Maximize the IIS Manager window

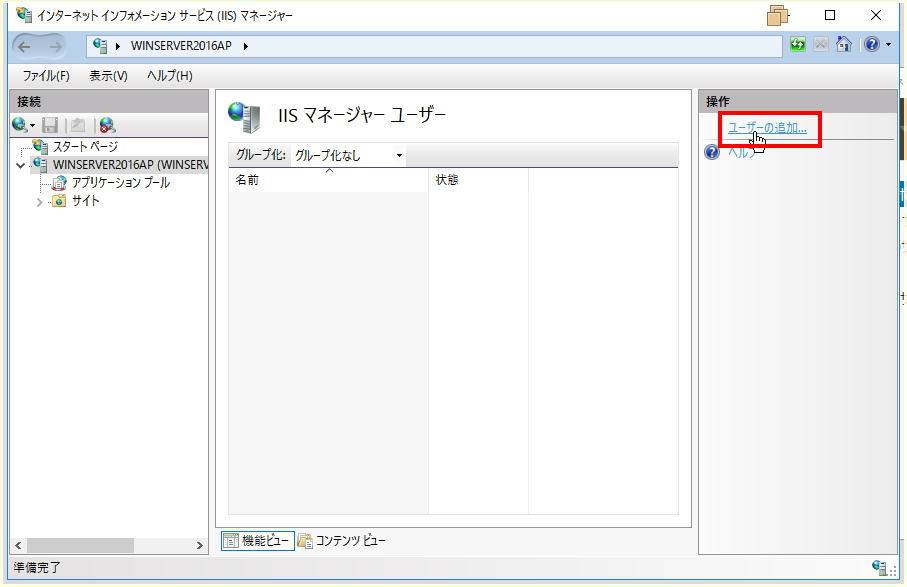click(x=830, y=15)
